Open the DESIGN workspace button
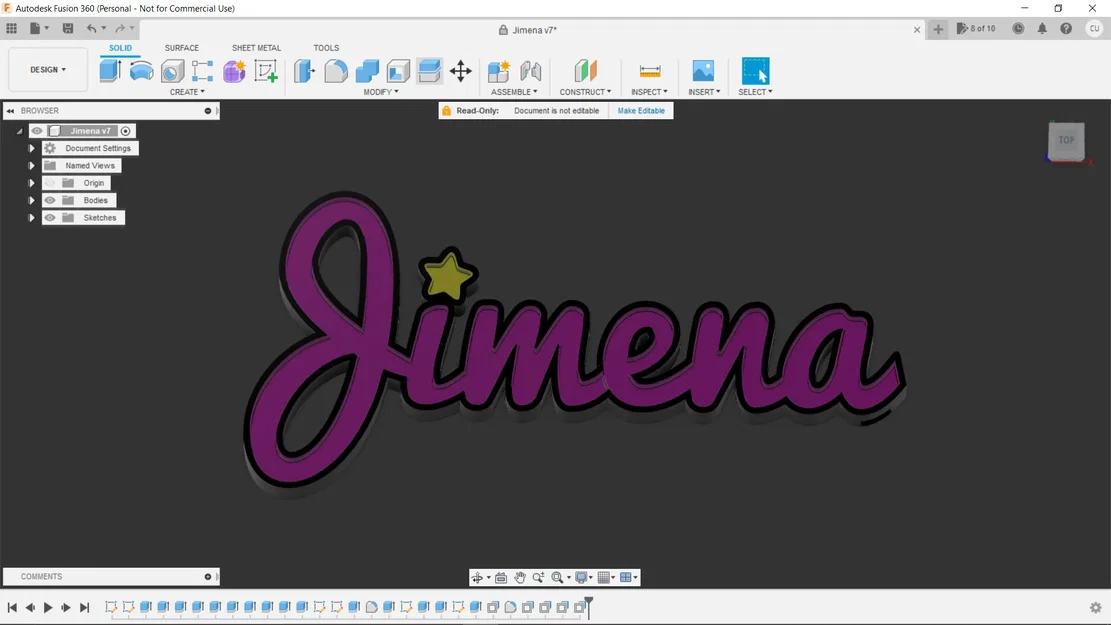The image size is (1111, 625). pyautogui.click(x=47, y=69)
